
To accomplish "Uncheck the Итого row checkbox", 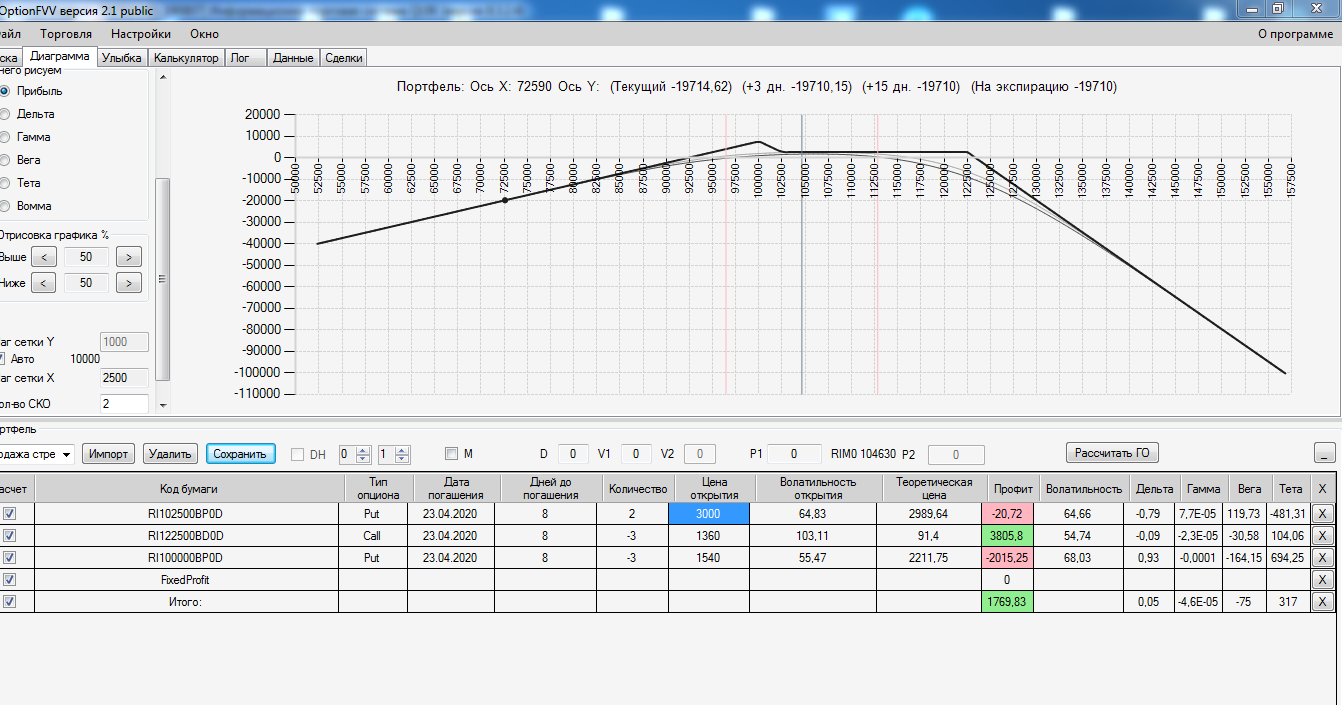I will tap(10, 601).
